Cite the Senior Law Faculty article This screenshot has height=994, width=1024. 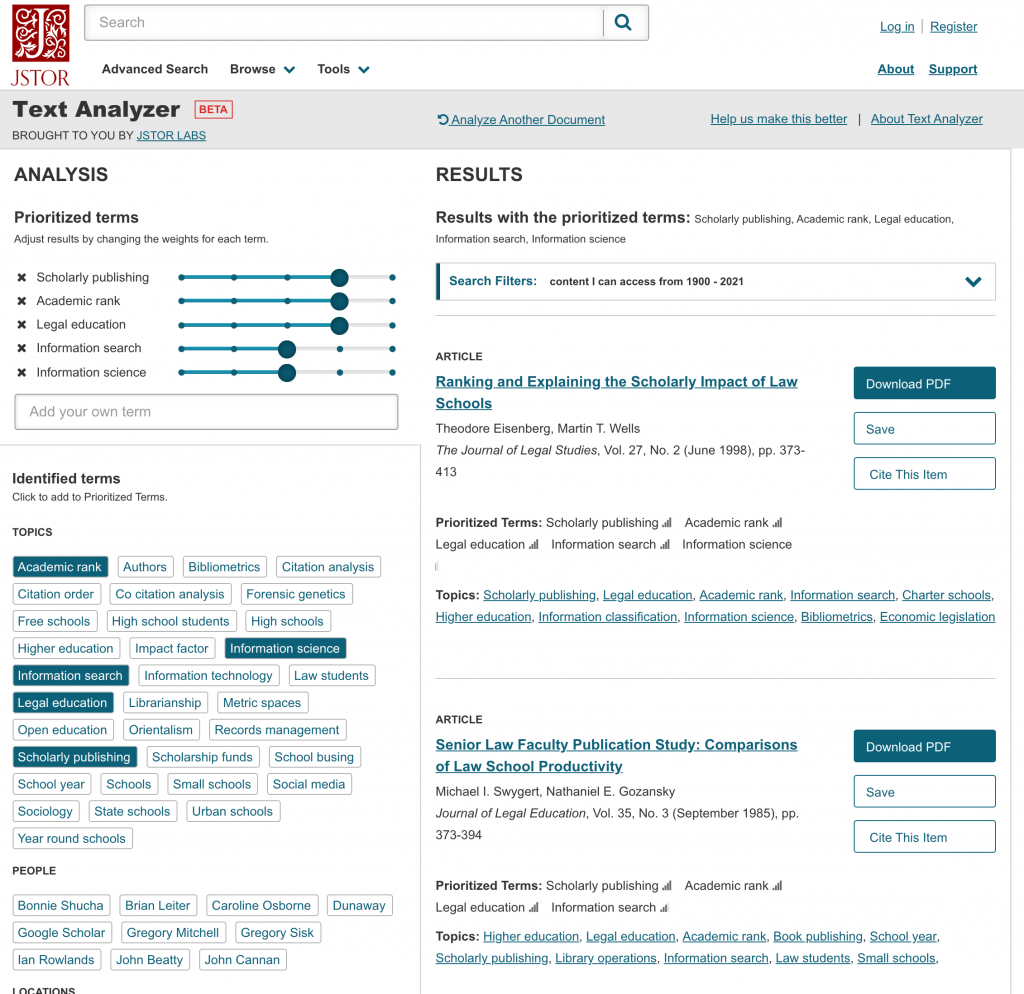924,837
